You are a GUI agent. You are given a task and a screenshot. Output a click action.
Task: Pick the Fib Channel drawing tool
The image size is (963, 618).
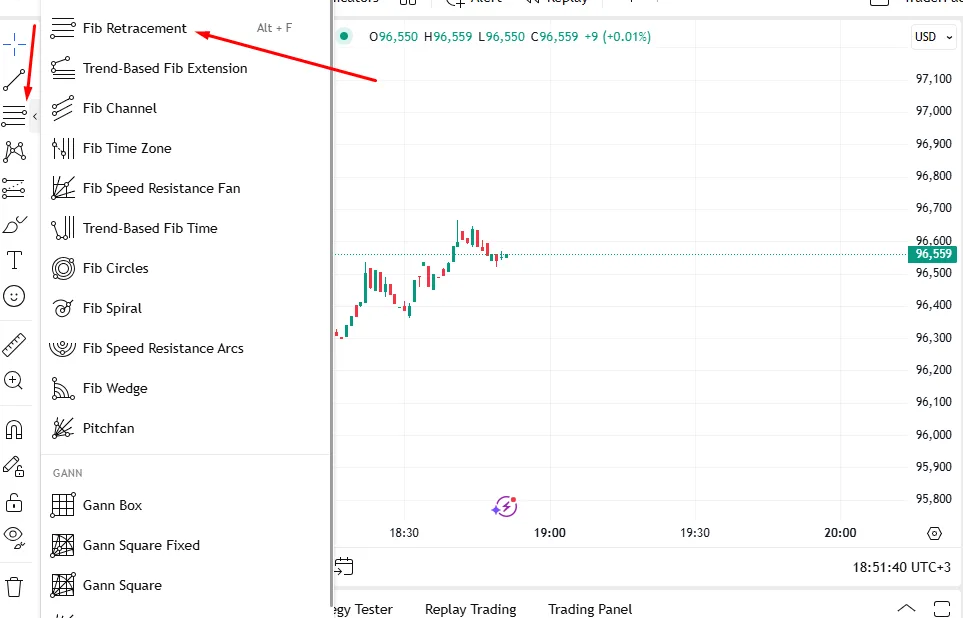click(x=120, y=108)
